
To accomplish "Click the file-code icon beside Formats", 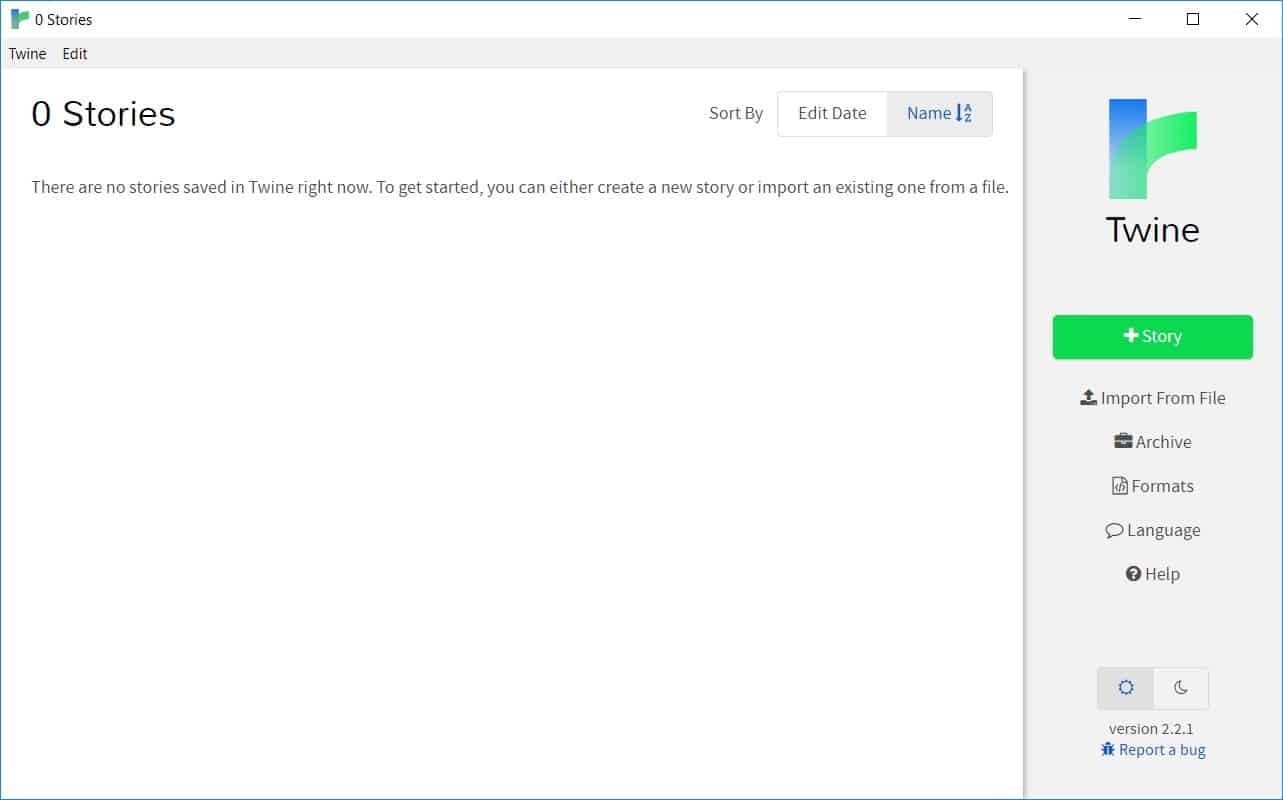I will [x=1120, y=486].
